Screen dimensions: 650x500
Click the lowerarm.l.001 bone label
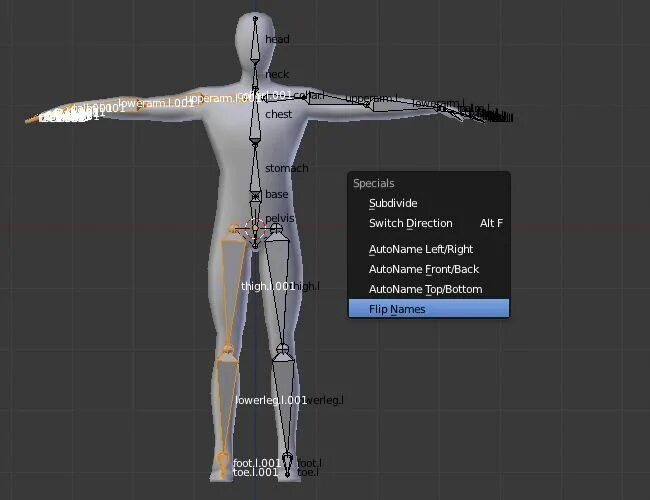click(156, 103)
